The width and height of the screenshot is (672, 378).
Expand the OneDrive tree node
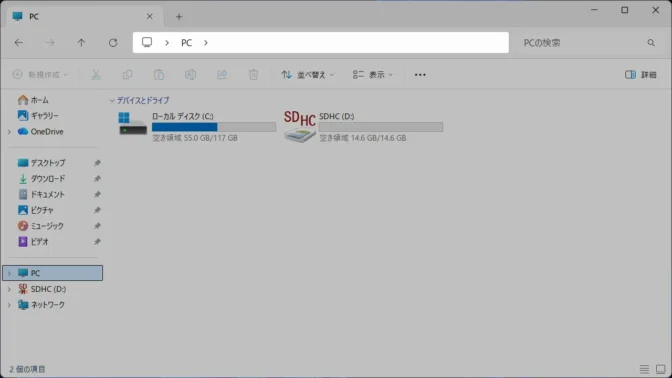(9, 132)
